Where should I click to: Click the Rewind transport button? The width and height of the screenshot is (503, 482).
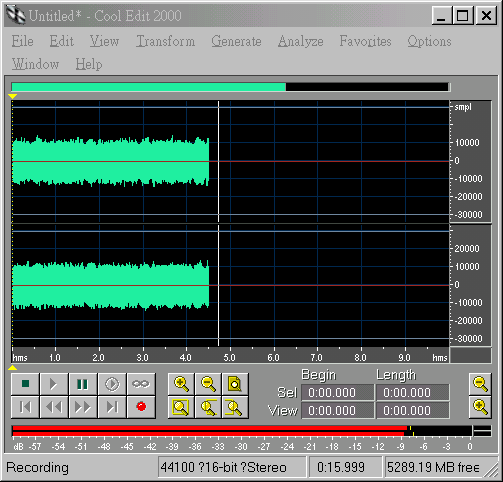tap(54, 407)
